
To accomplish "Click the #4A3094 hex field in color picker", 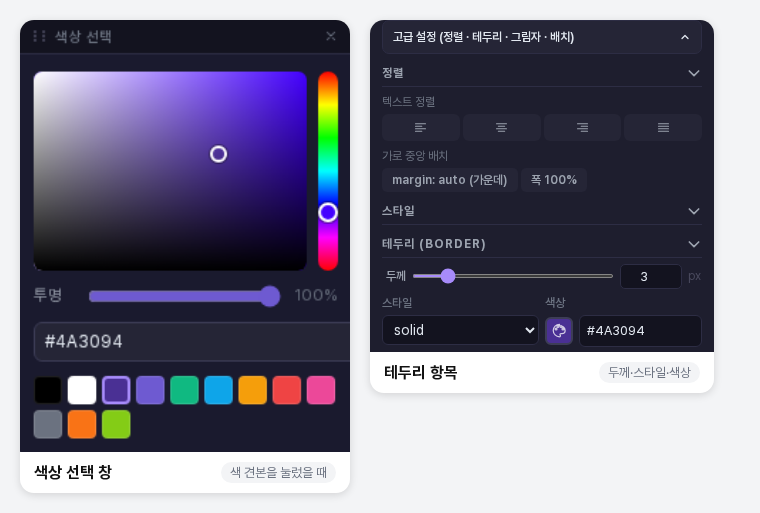I will [x=192, y=341].
